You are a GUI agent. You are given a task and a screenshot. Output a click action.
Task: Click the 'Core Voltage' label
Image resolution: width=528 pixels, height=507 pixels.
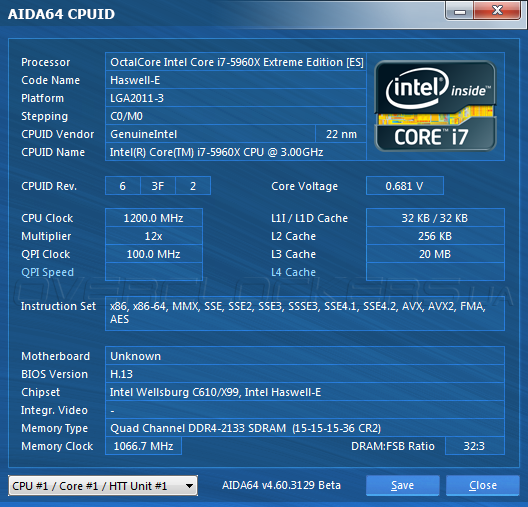(304, 186)
